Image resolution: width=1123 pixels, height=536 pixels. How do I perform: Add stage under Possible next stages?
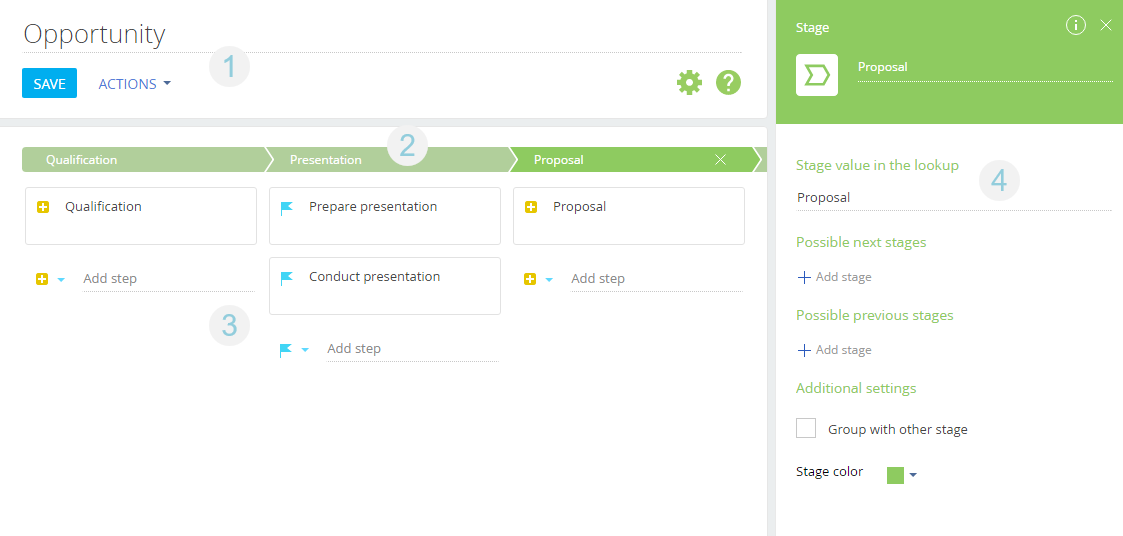[x=834, y=277]
